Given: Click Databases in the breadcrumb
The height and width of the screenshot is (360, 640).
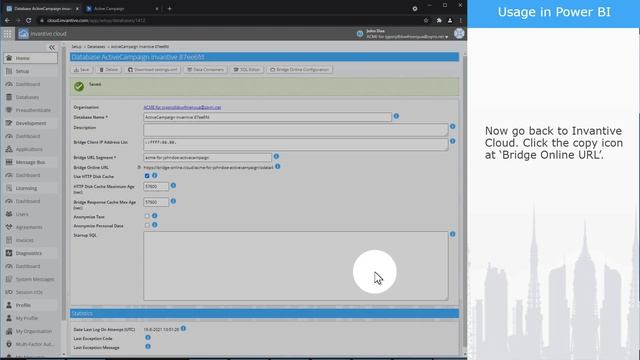Looking at the screenshot, I should 96,47.
